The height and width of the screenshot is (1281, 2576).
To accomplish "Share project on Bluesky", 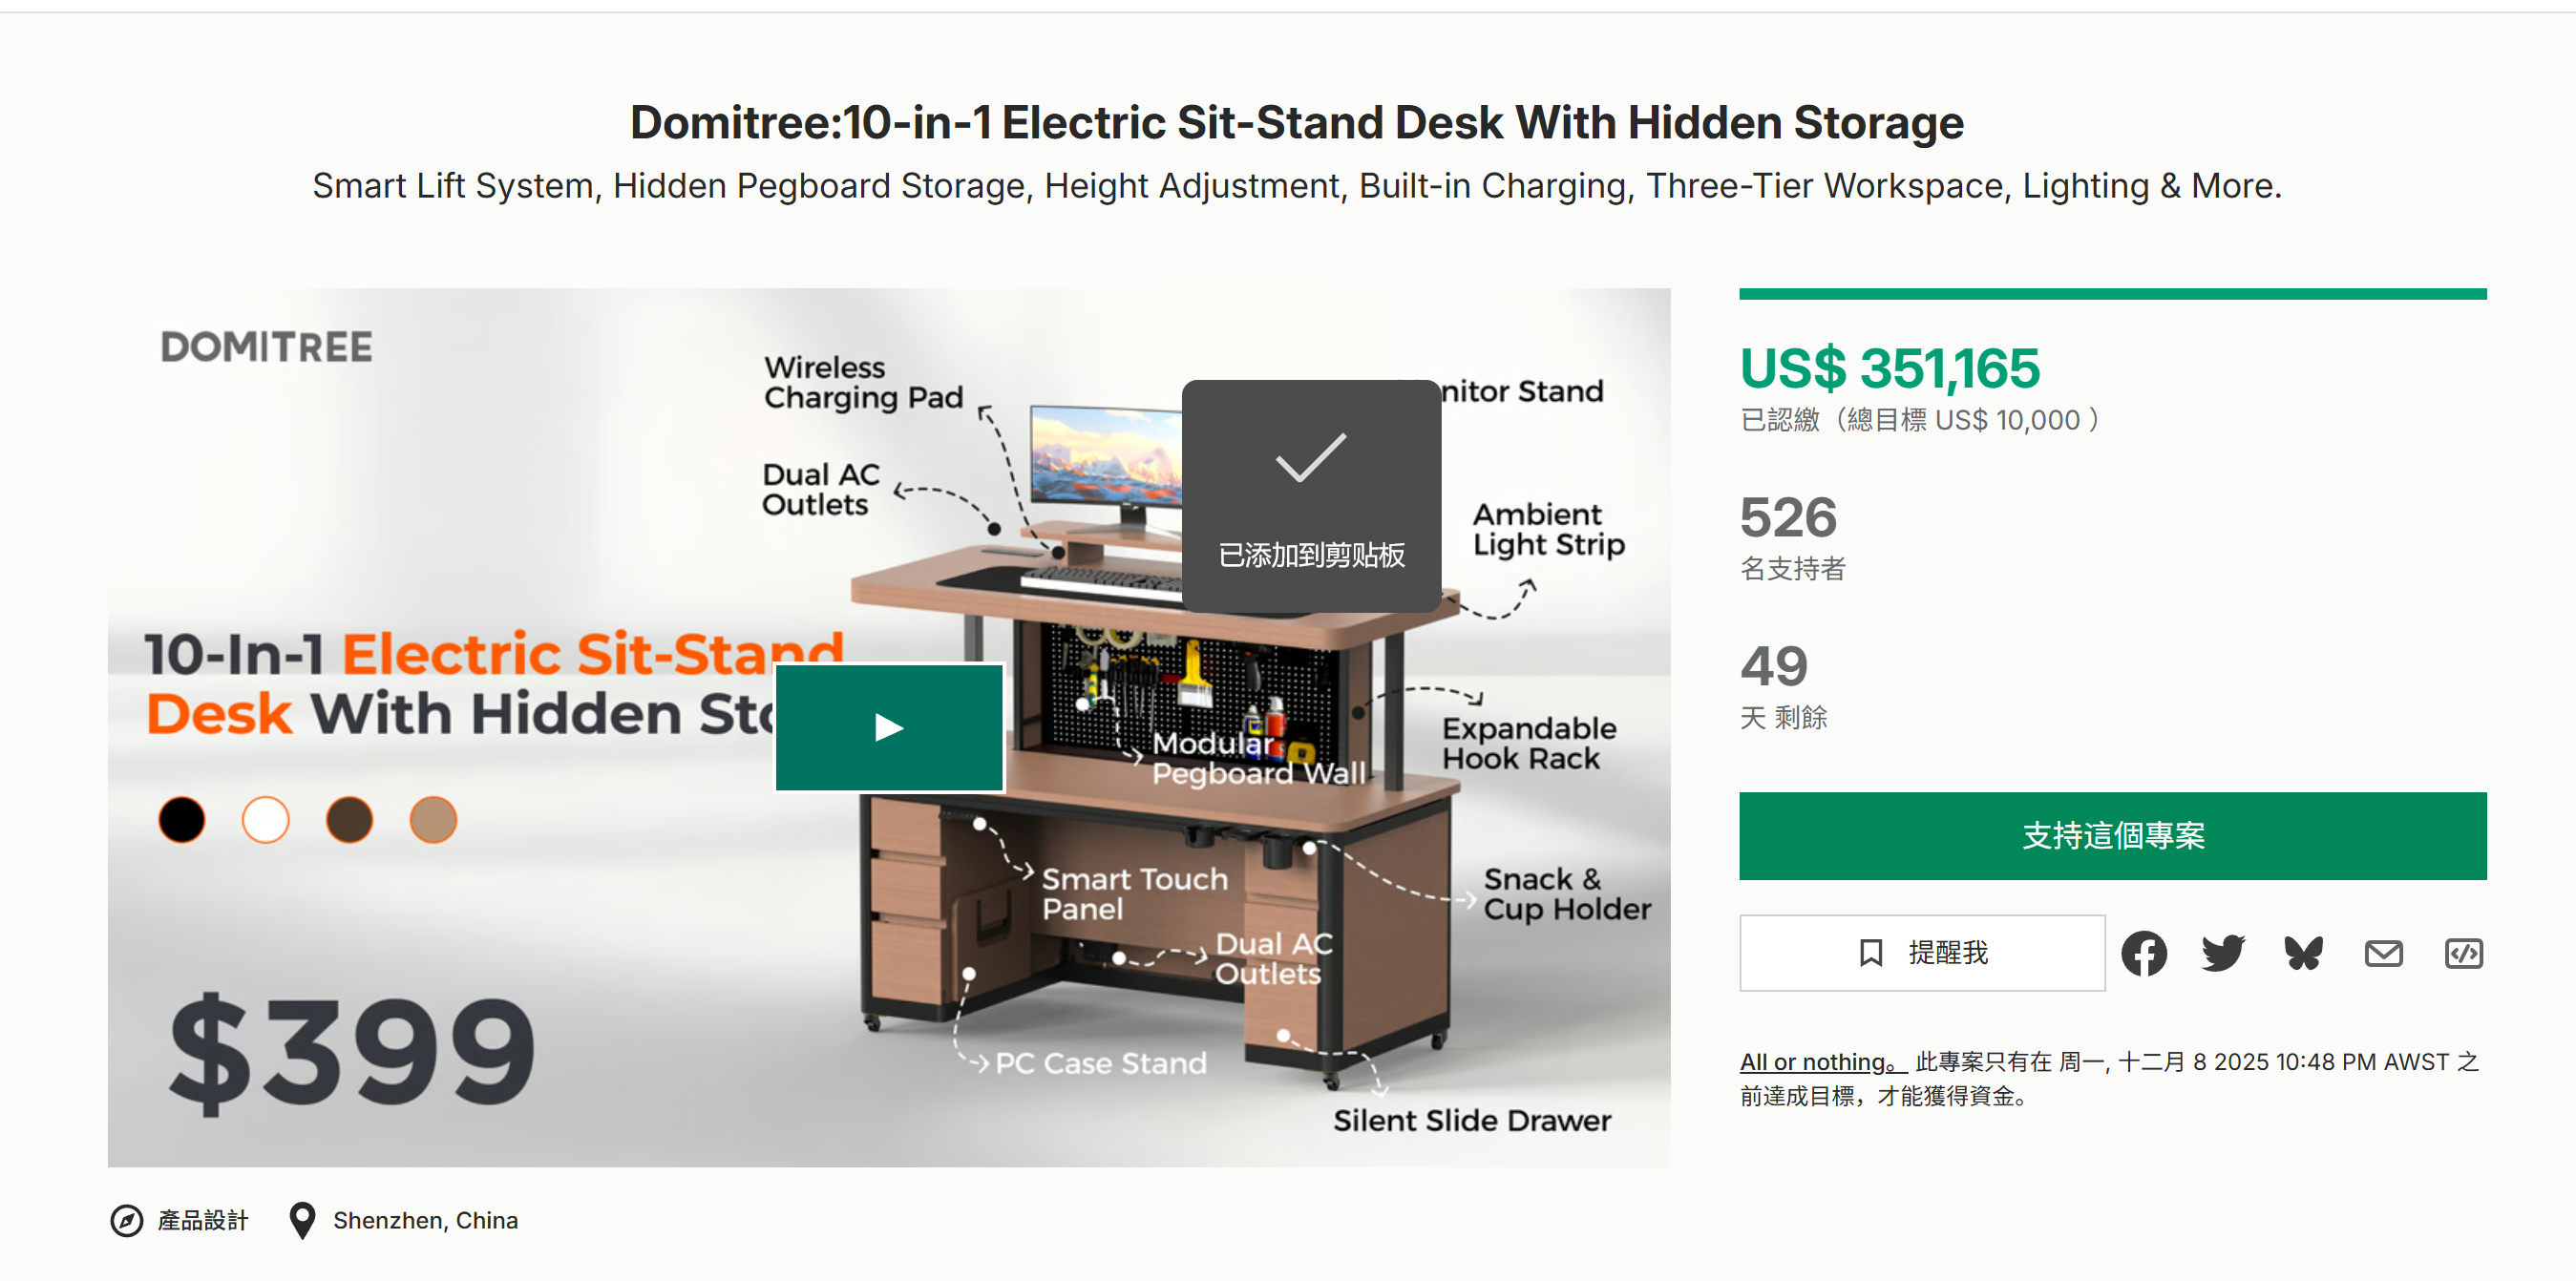I will [2303, 953].
